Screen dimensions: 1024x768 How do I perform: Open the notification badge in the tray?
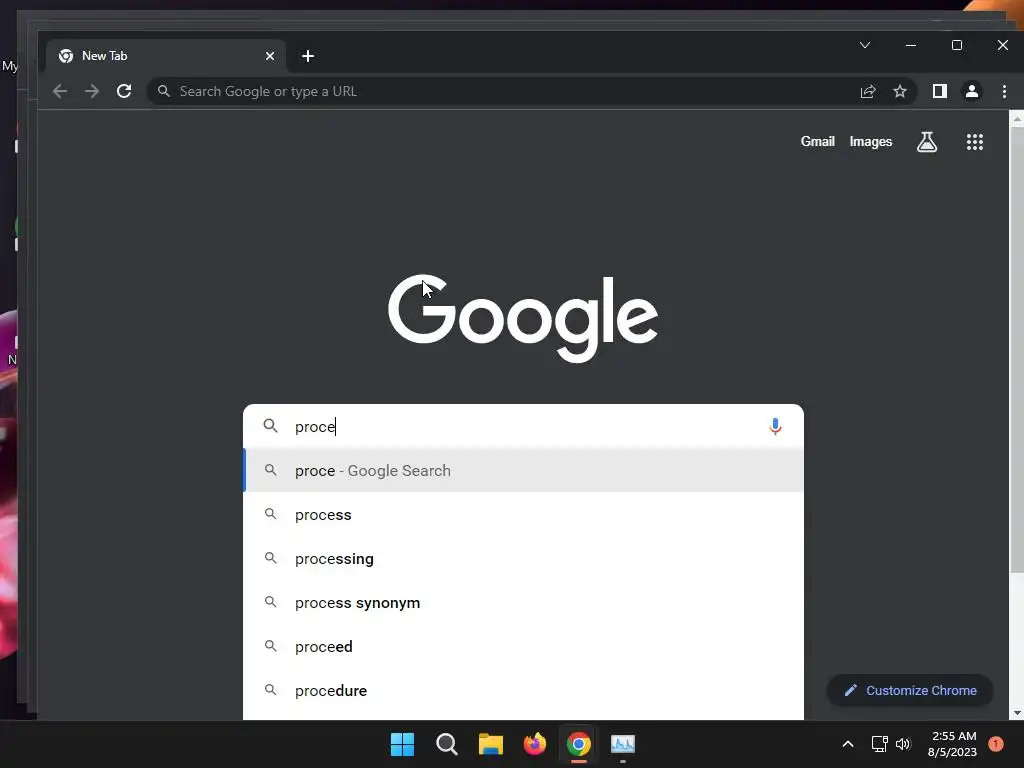pyautogui.click(x=996, y=744)
